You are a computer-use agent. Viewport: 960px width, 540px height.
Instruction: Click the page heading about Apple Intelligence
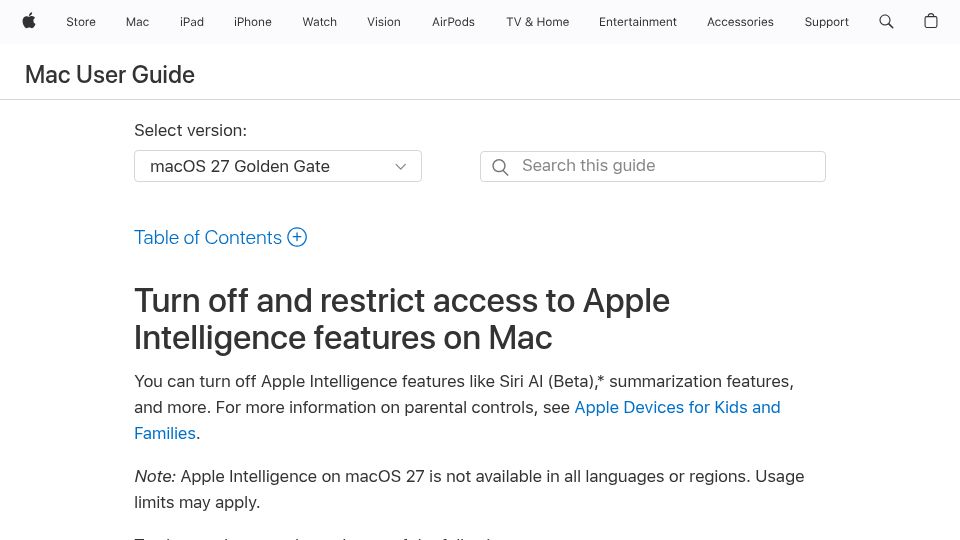402,319
